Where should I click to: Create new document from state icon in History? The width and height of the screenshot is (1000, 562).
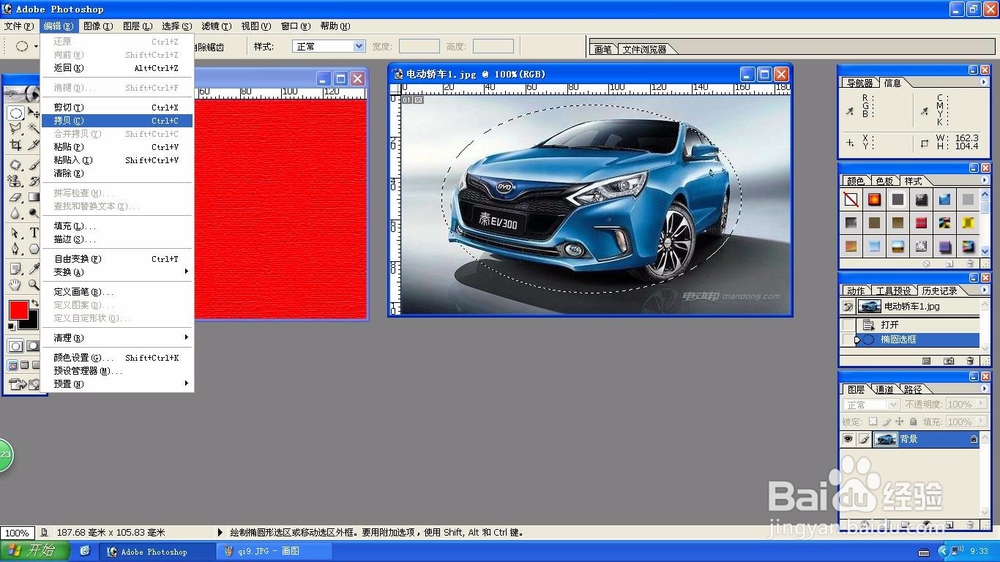pos(927,361)
